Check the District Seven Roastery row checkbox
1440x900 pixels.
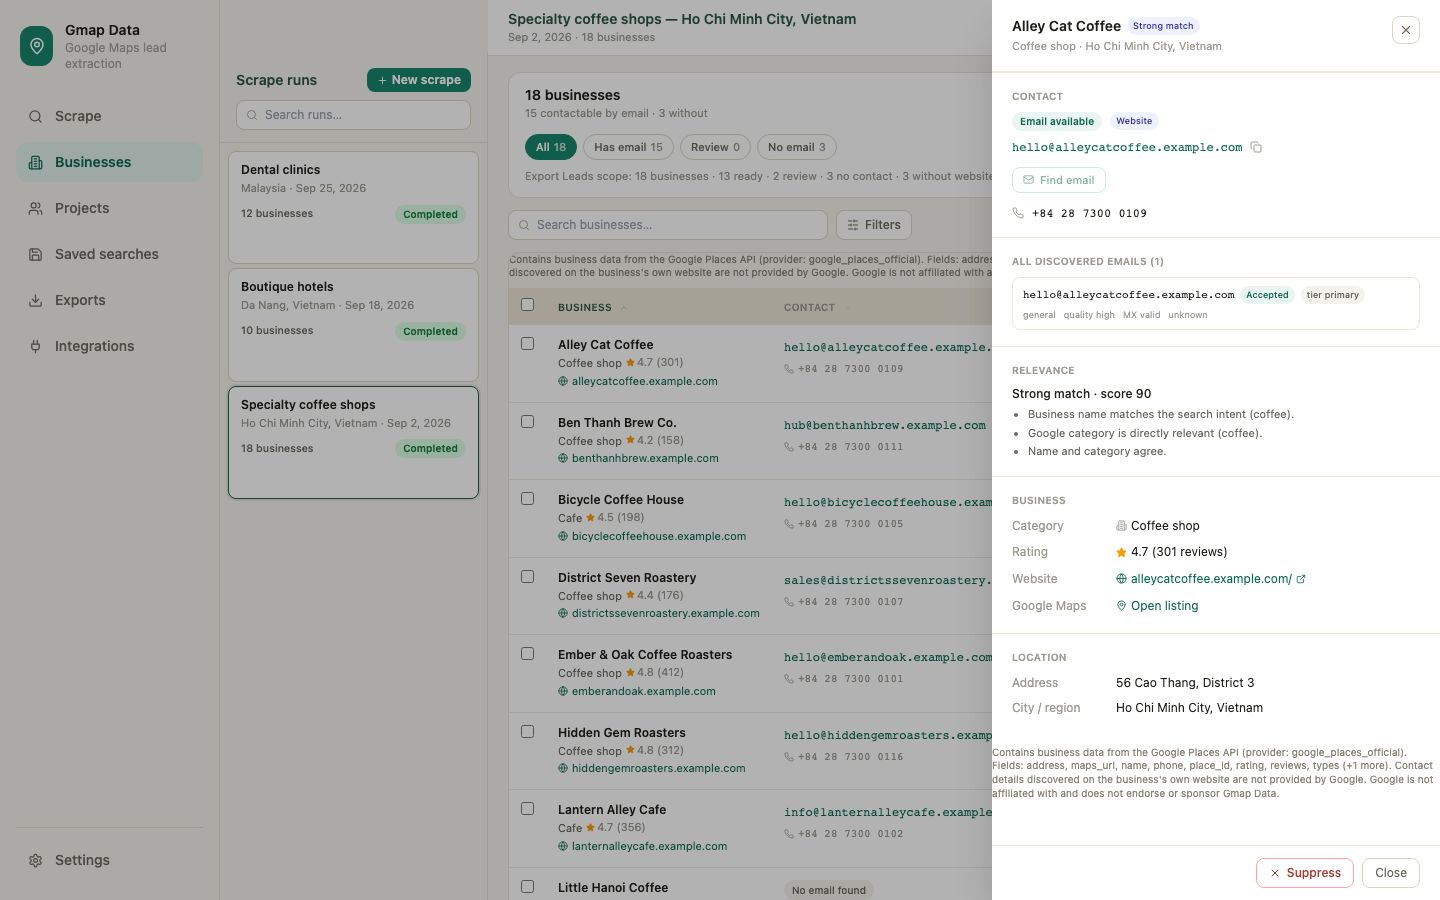528,577
